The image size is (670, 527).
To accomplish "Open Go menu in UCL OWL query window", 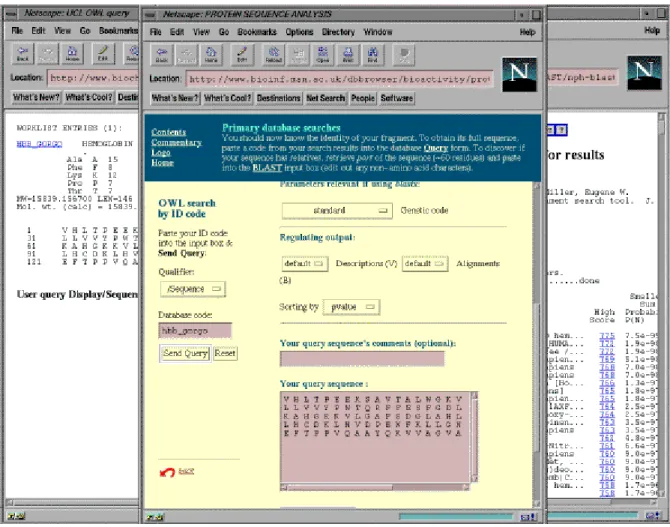I will click(85, 31).
